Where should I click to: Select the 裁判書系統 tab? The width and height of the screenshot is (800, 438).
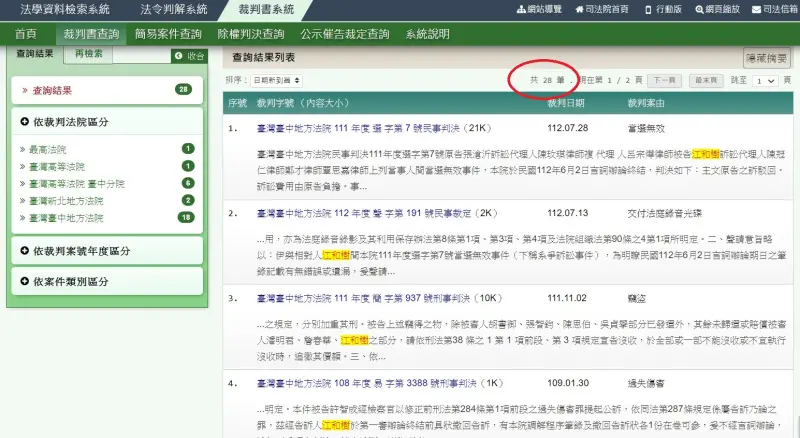266,9
